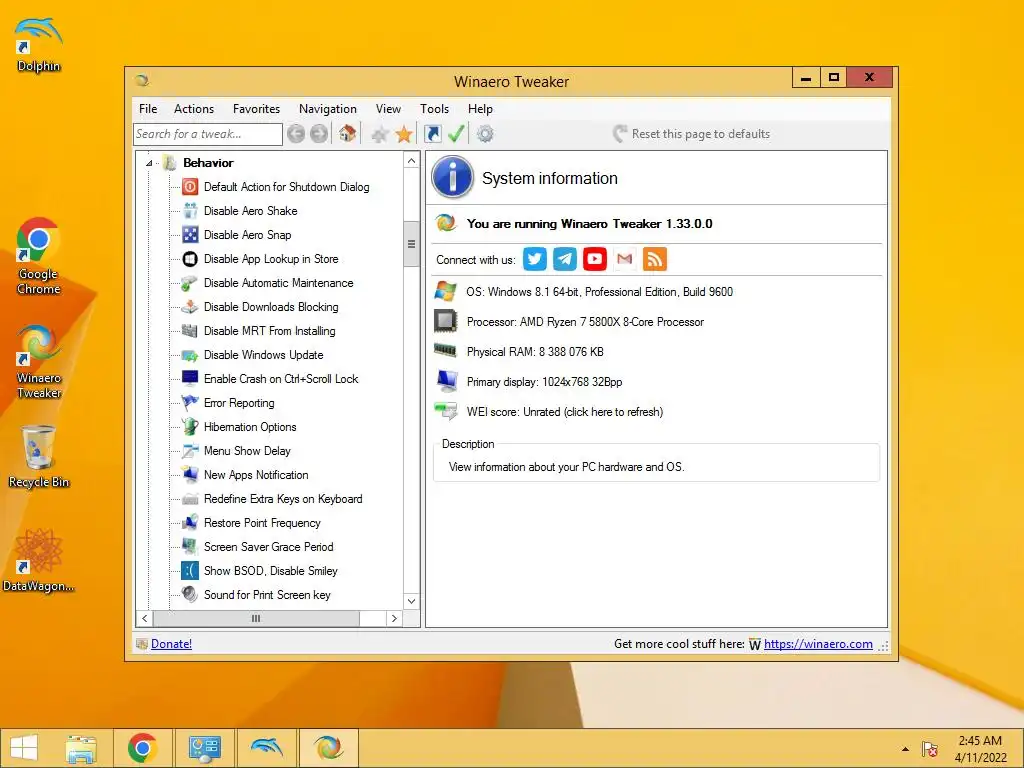Screen dimensions: 1024x768
Task: Click the add-to-favorites star with plus
Action: point(379,135)
